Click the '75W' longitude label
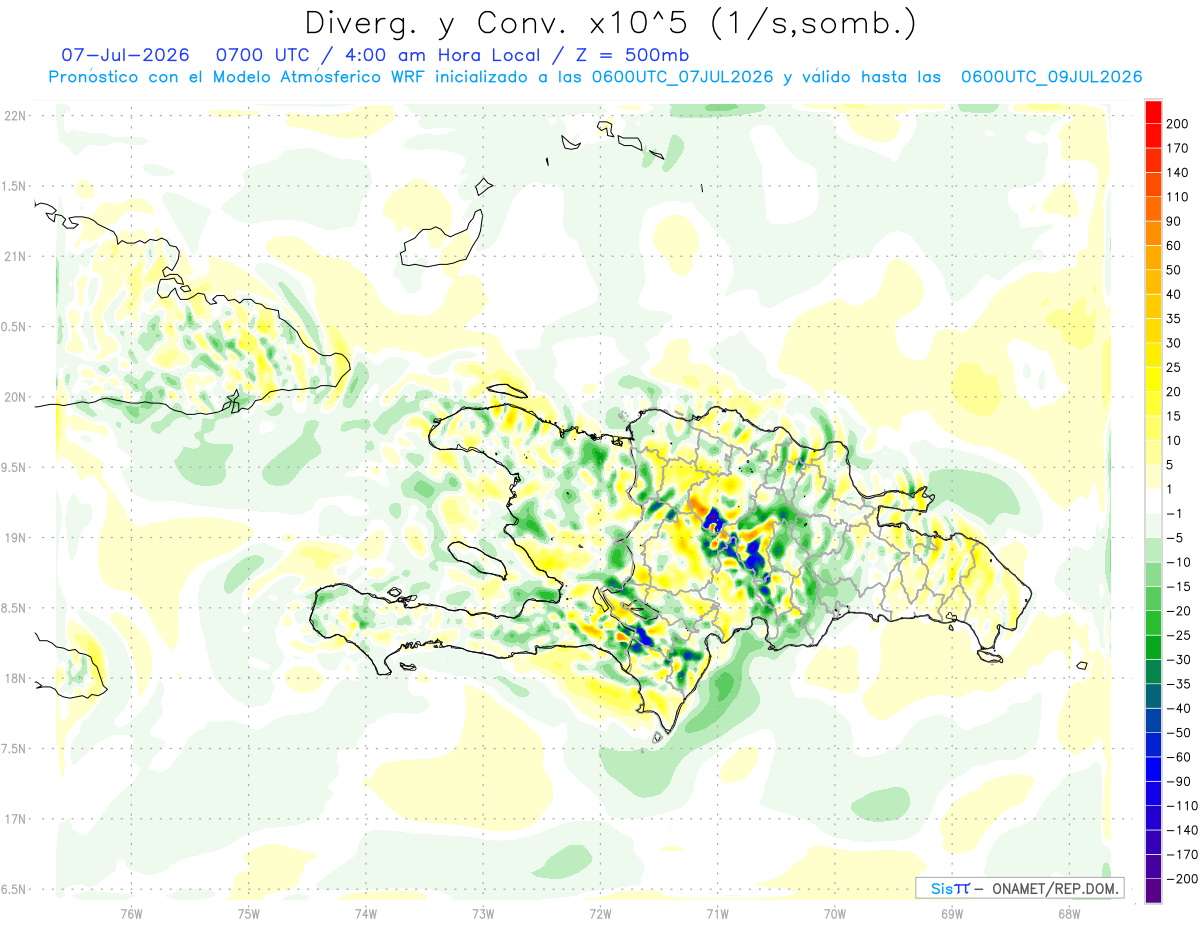 tap(249, 913)
